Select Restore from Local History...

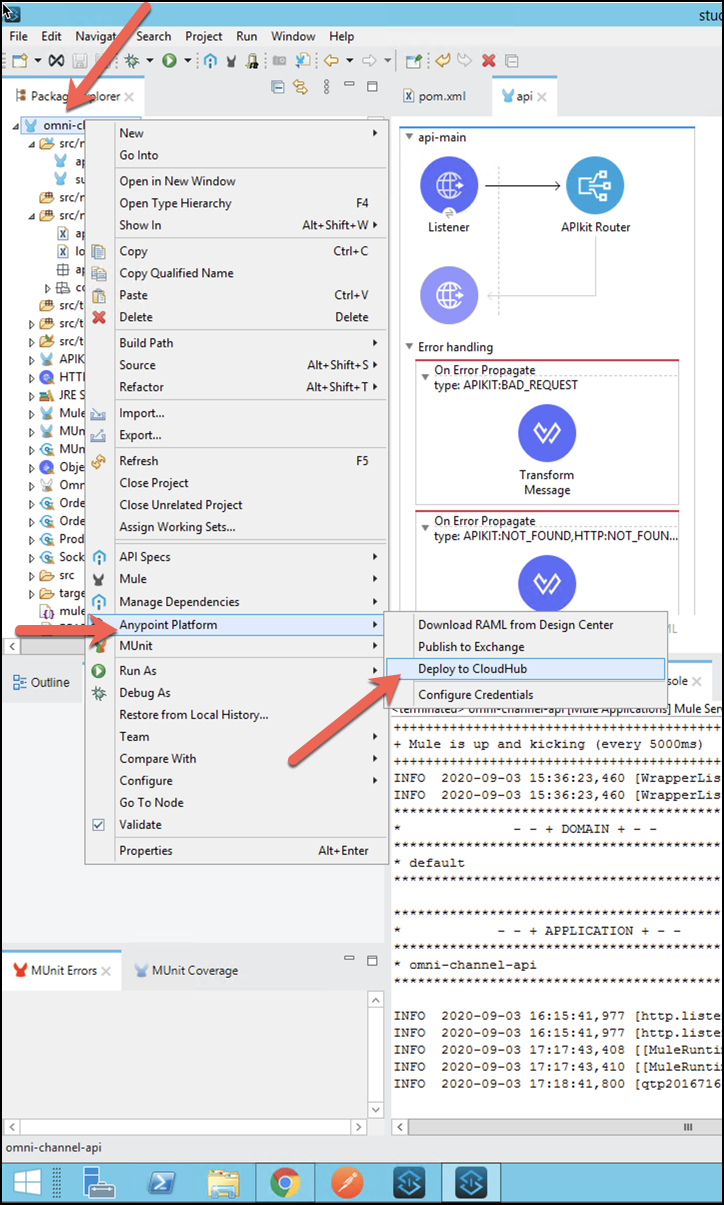(x=236, y=715)
